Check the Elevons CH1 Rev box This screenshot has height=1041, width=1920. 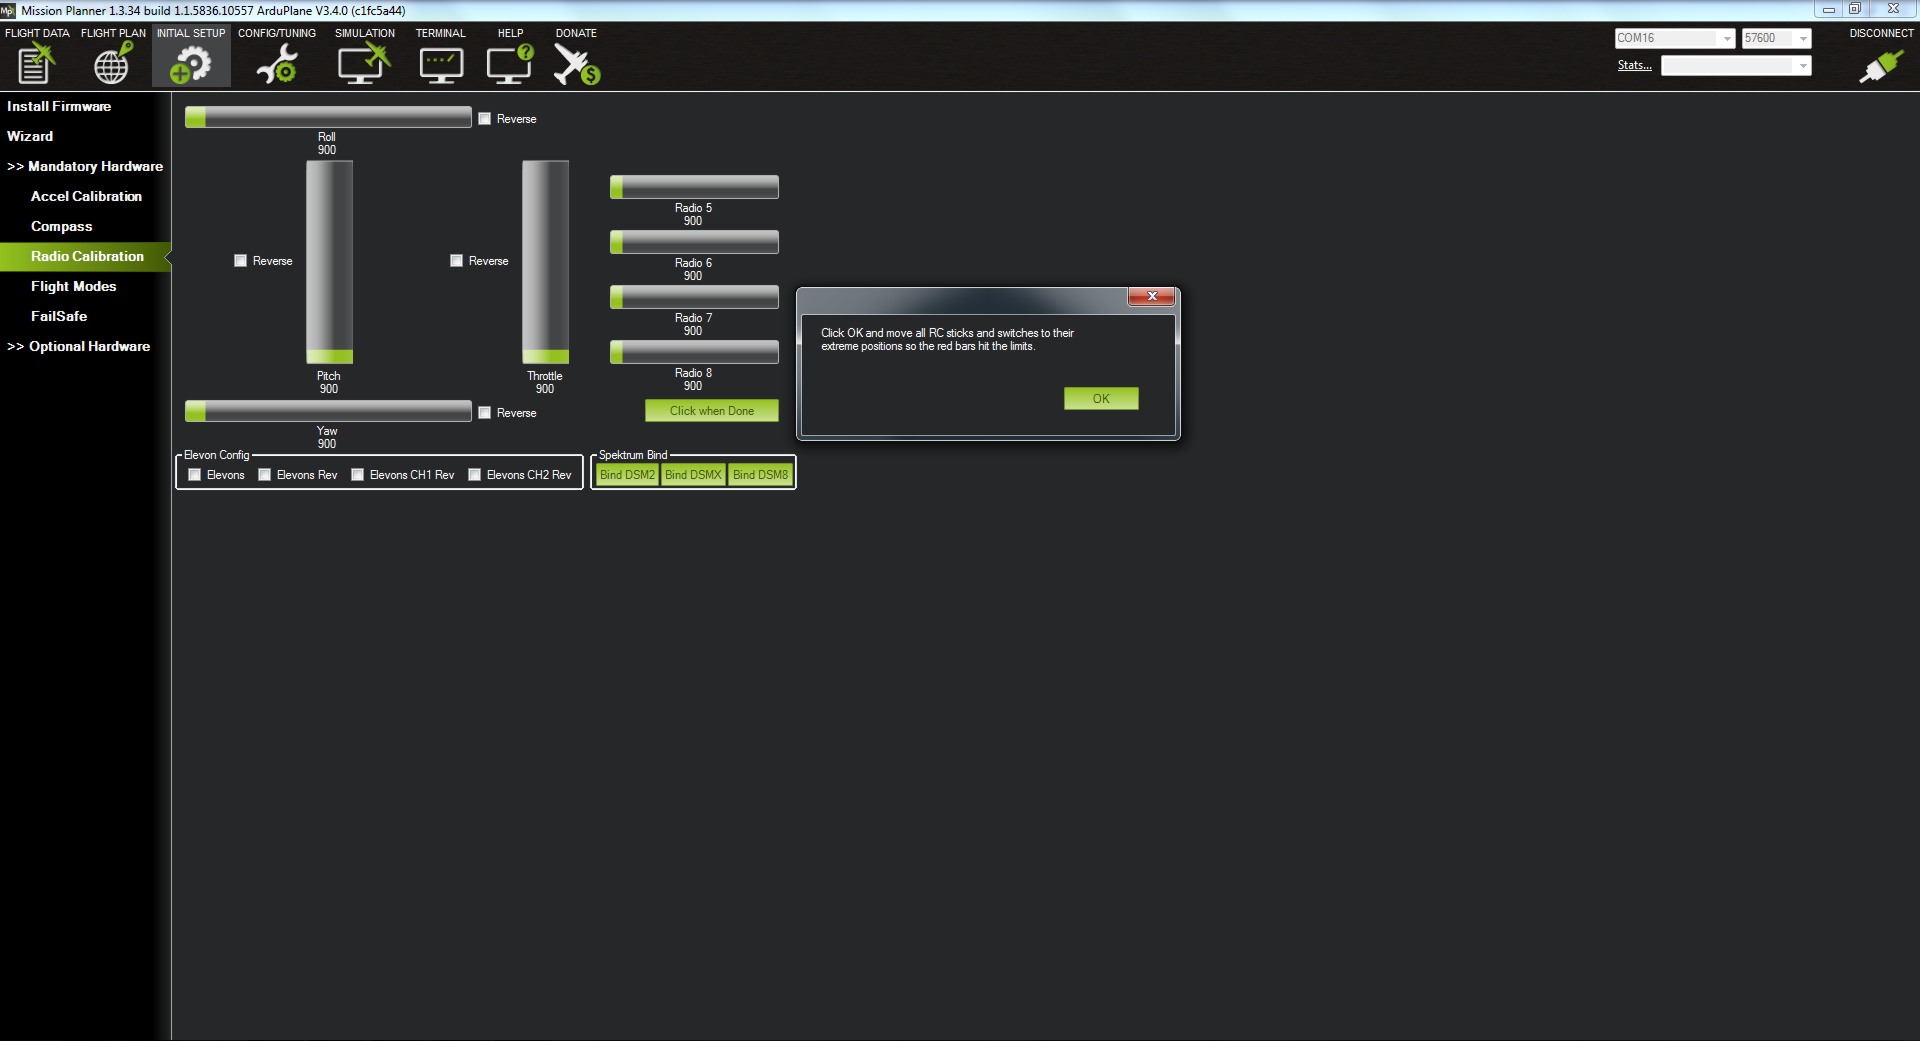(358, 475)
